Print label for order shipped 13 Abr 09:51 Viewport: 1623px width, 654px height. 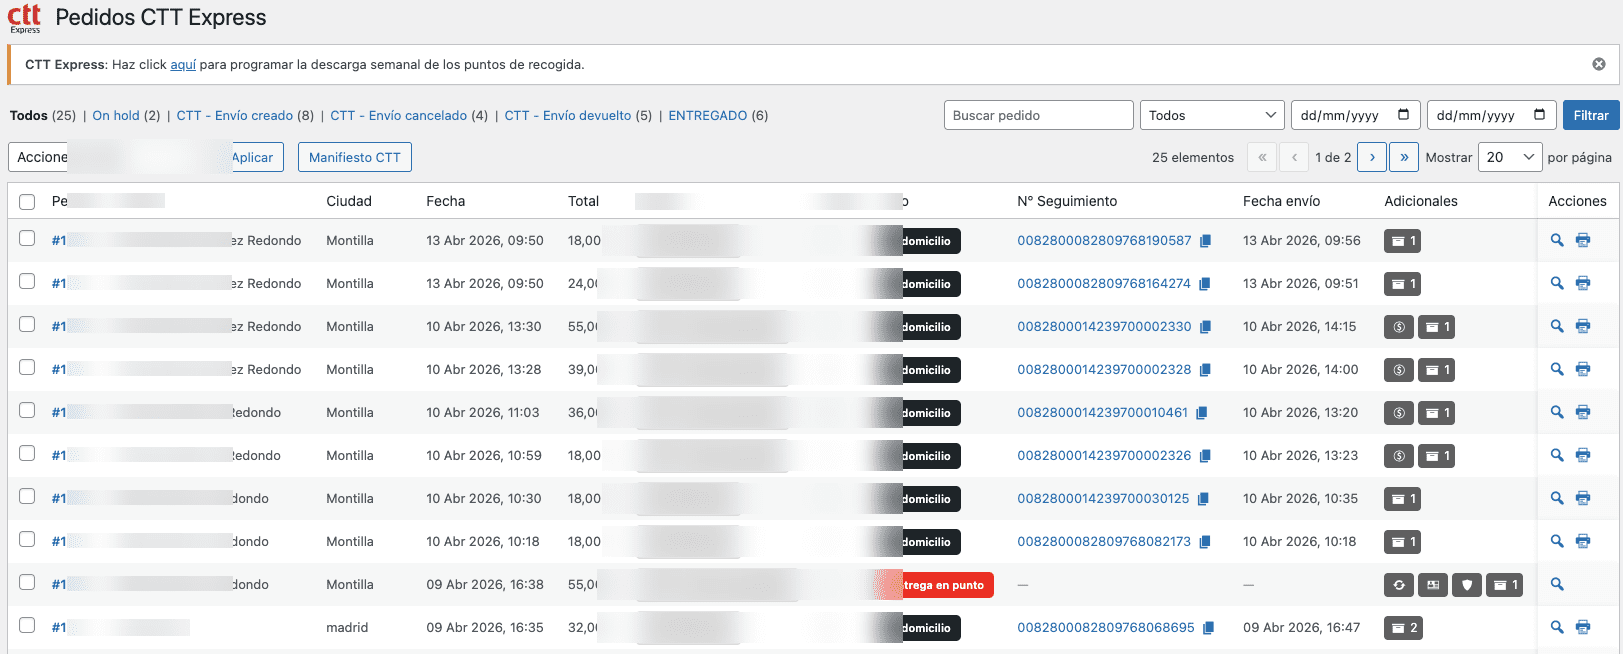point(1583,283)
